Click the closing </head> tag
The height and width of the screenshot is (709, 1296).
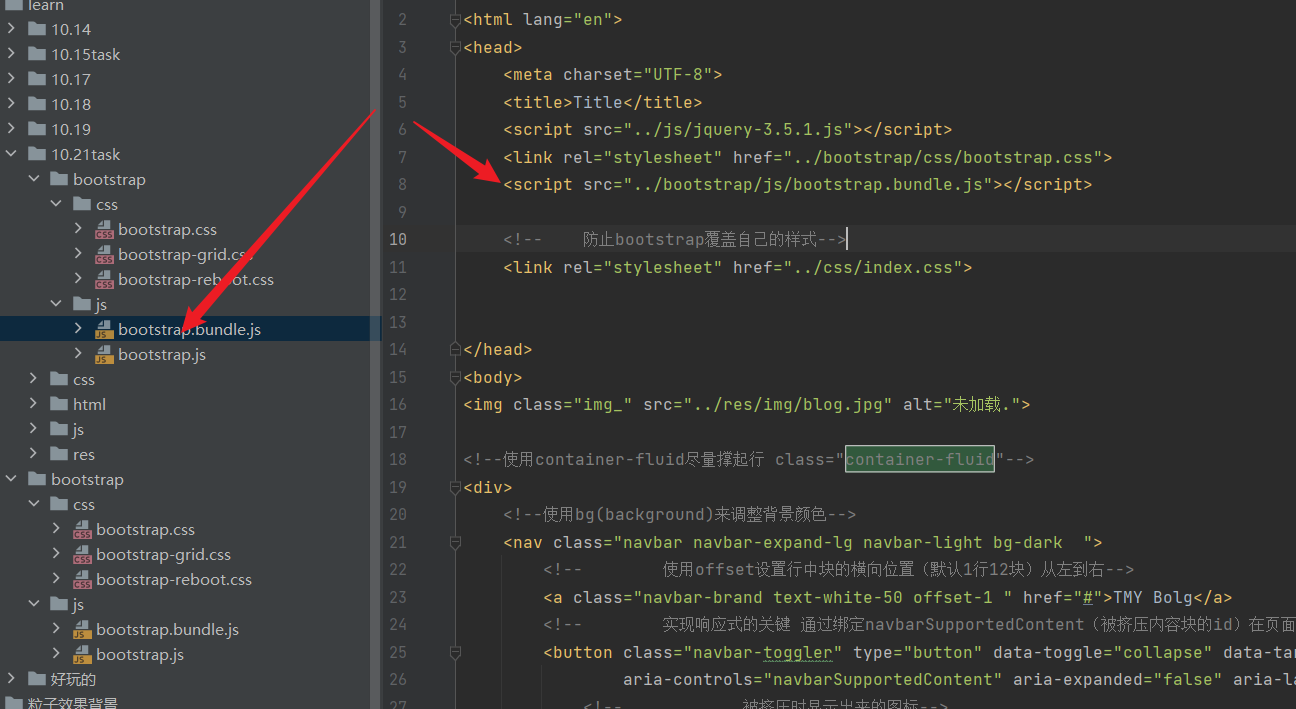498,350
